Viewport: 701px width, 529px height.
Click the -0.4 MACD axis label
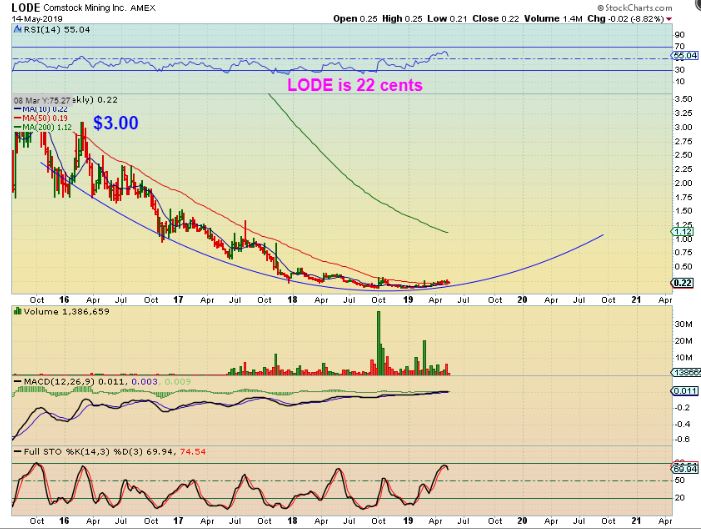(x=682, y=424)
